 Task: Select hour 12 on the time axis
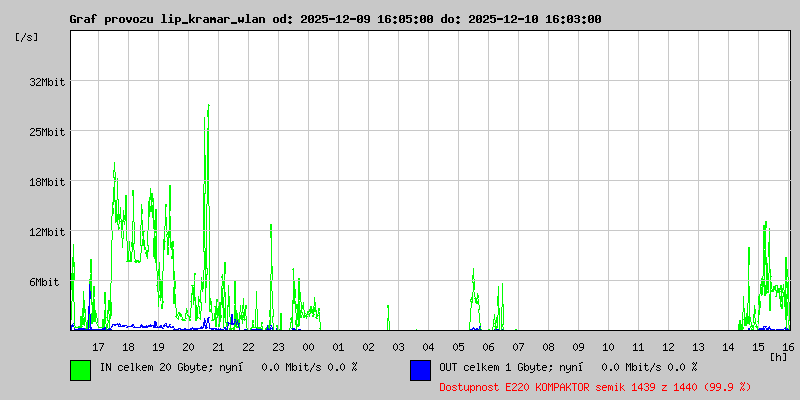click(668, 346)
